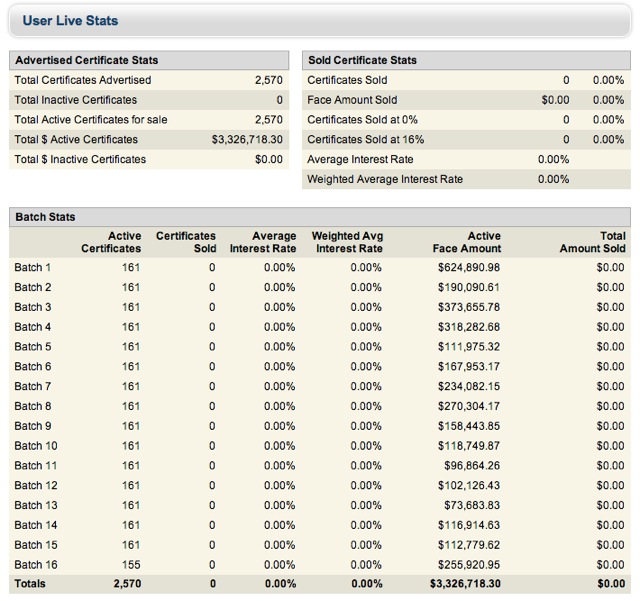The image size is (640, 601).
Task: Click the Total $ Active Certificates label
Action: (76, 140)
